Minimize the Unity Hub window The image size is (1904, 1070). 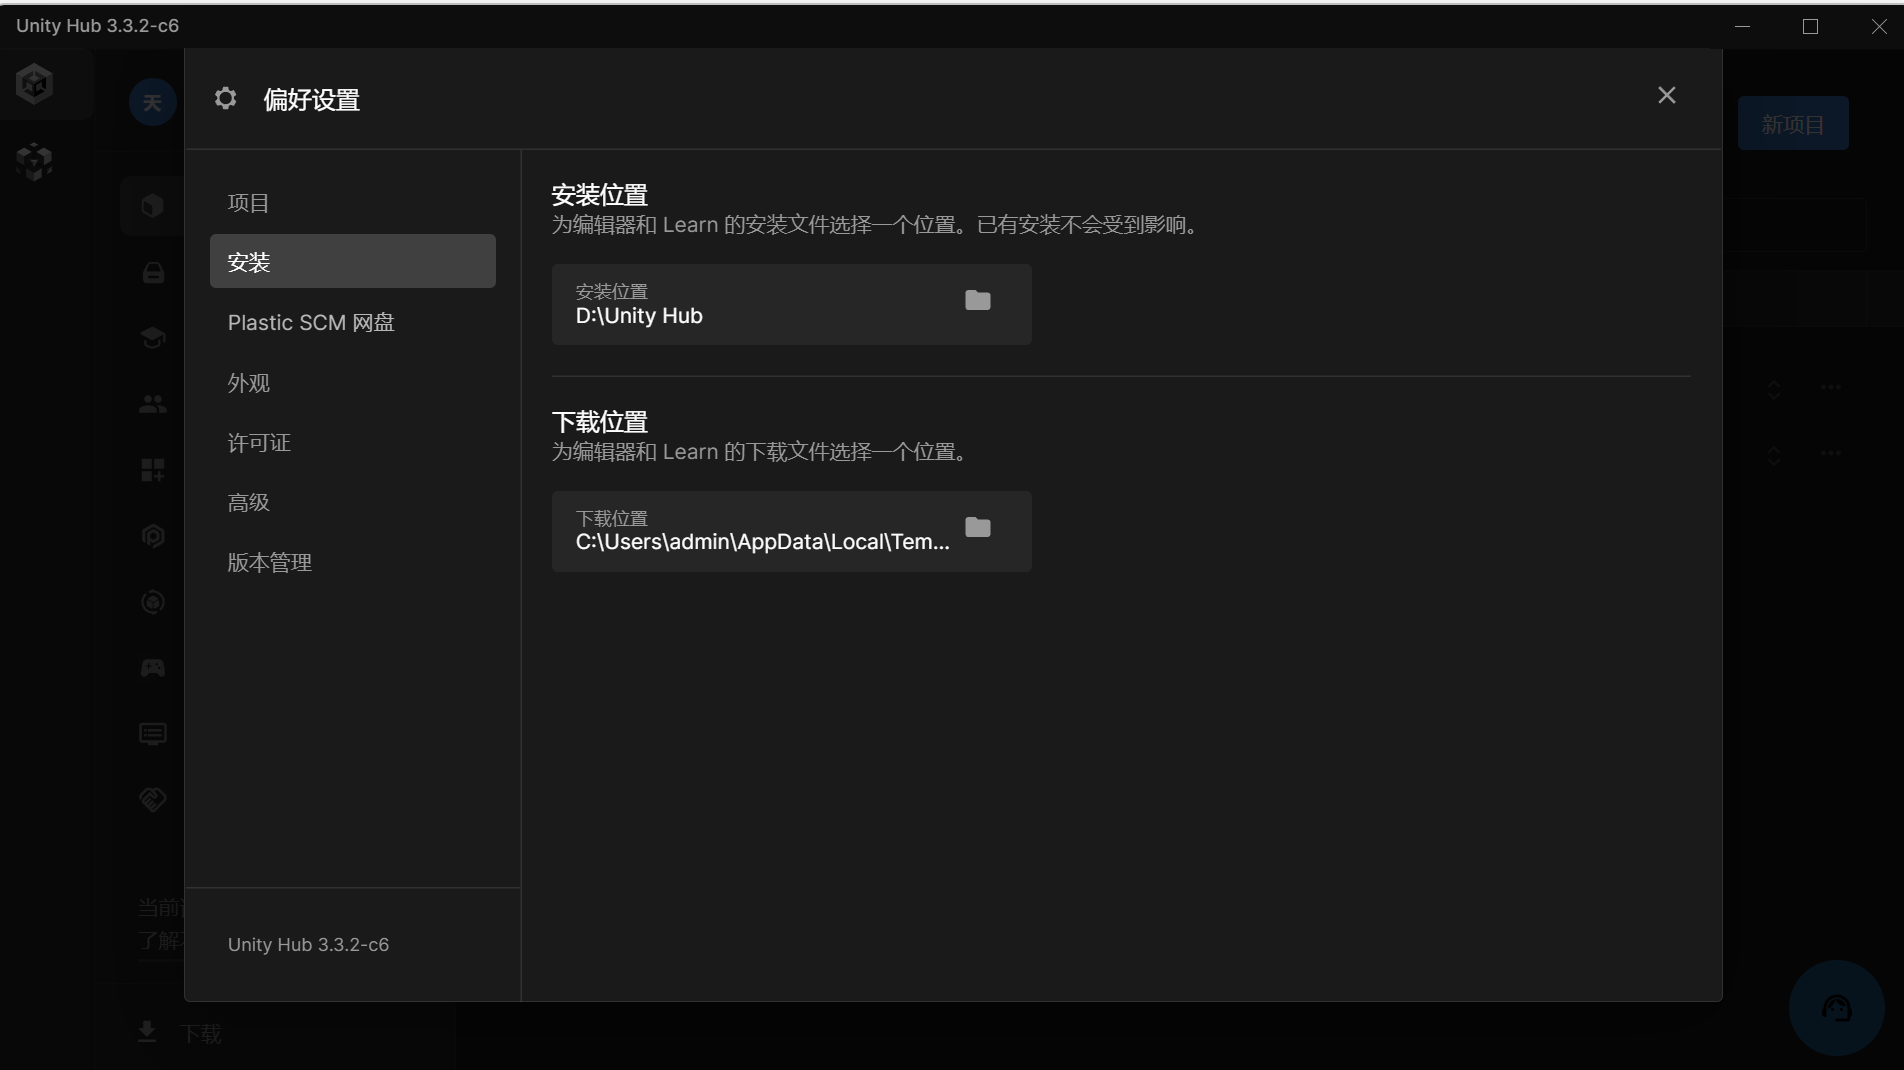click(x=1742, y=27)
